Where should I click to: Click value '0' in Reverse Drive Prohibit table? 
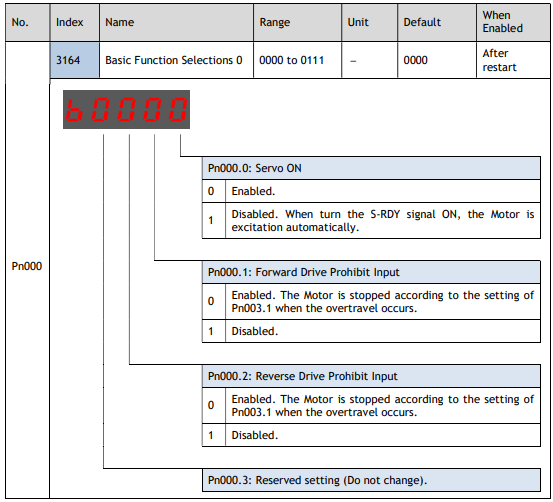pos(214,405)
